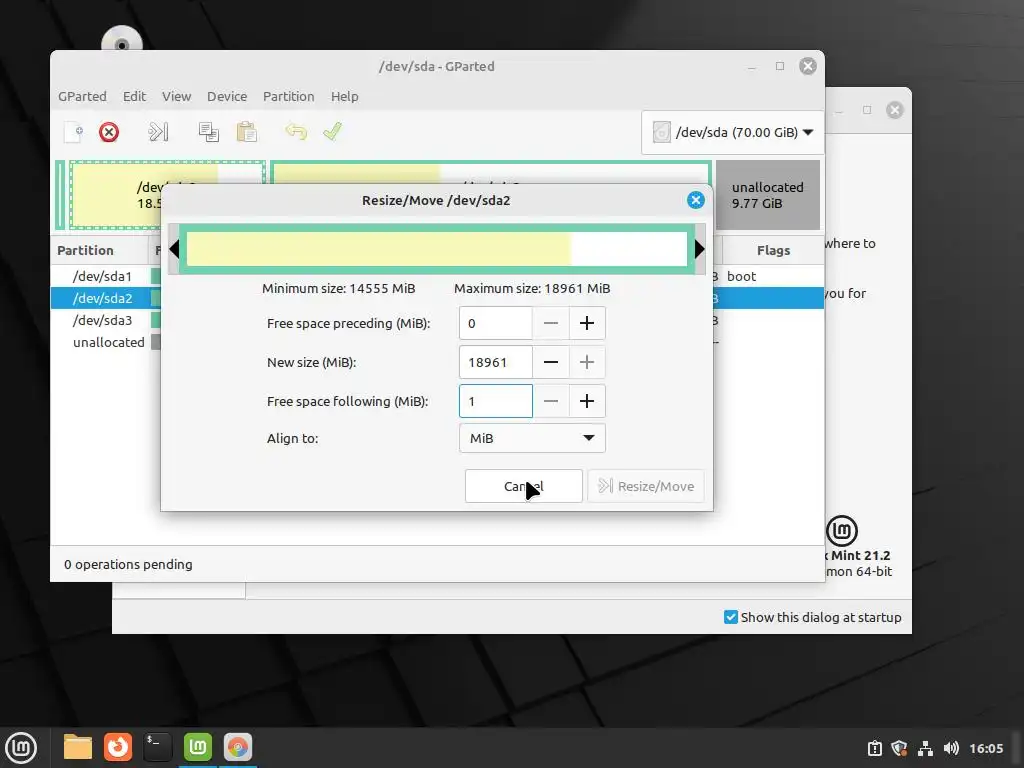The height and width of the screenshot is (768, 1024).
Task: Click the partition size bar in dialog
Action: (x=436, y=249)
